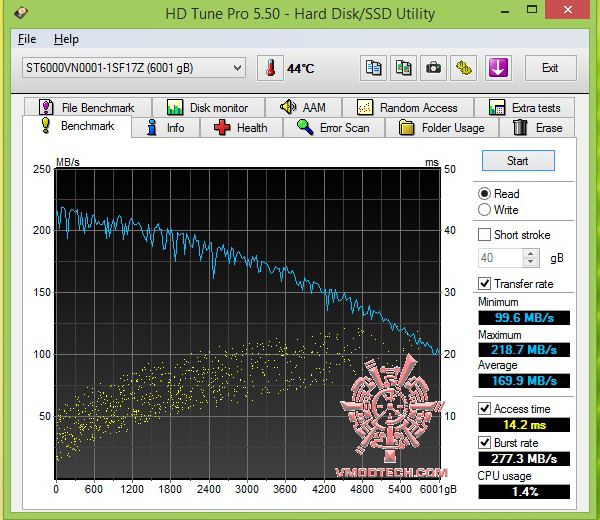This screenshot has width=600, height=520.
Task: Decrease short stroke value with down arrow
Action: 531,262
